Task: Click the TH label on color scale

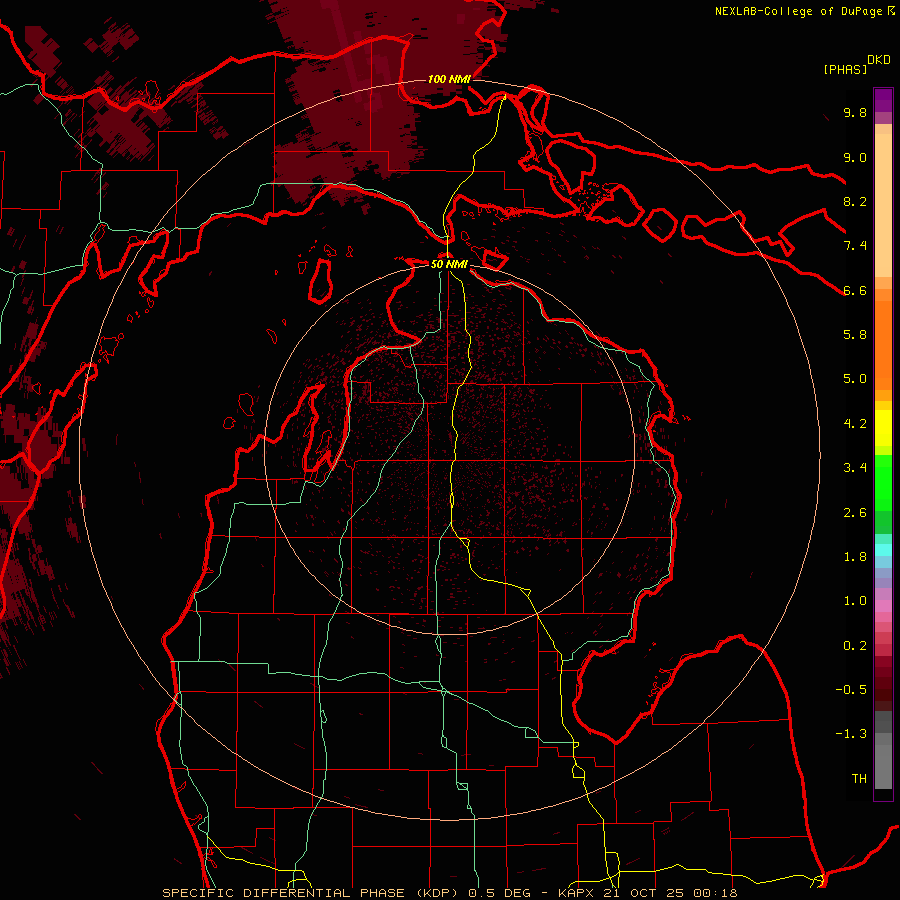Action: coord(859,779)
